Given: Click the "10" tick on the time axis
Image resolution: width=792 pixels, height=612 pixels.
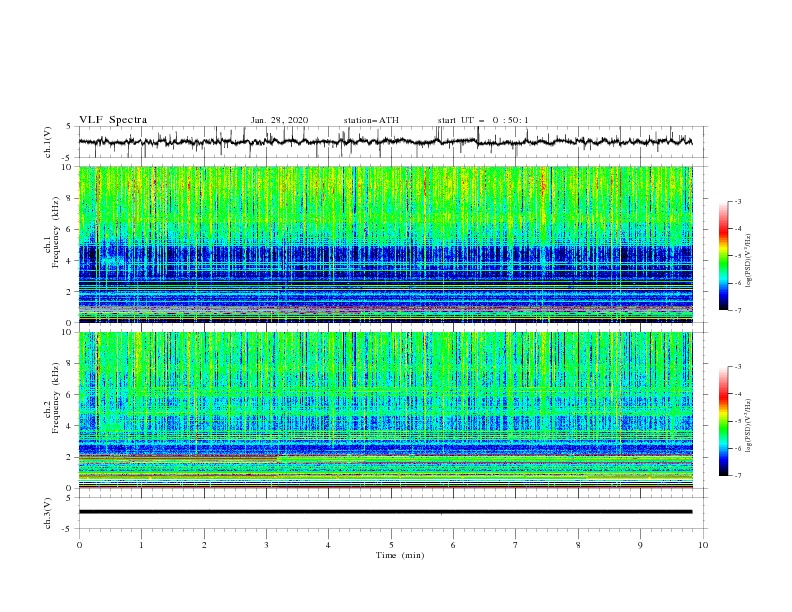Looking at the screenshot, I should point(703,545).
